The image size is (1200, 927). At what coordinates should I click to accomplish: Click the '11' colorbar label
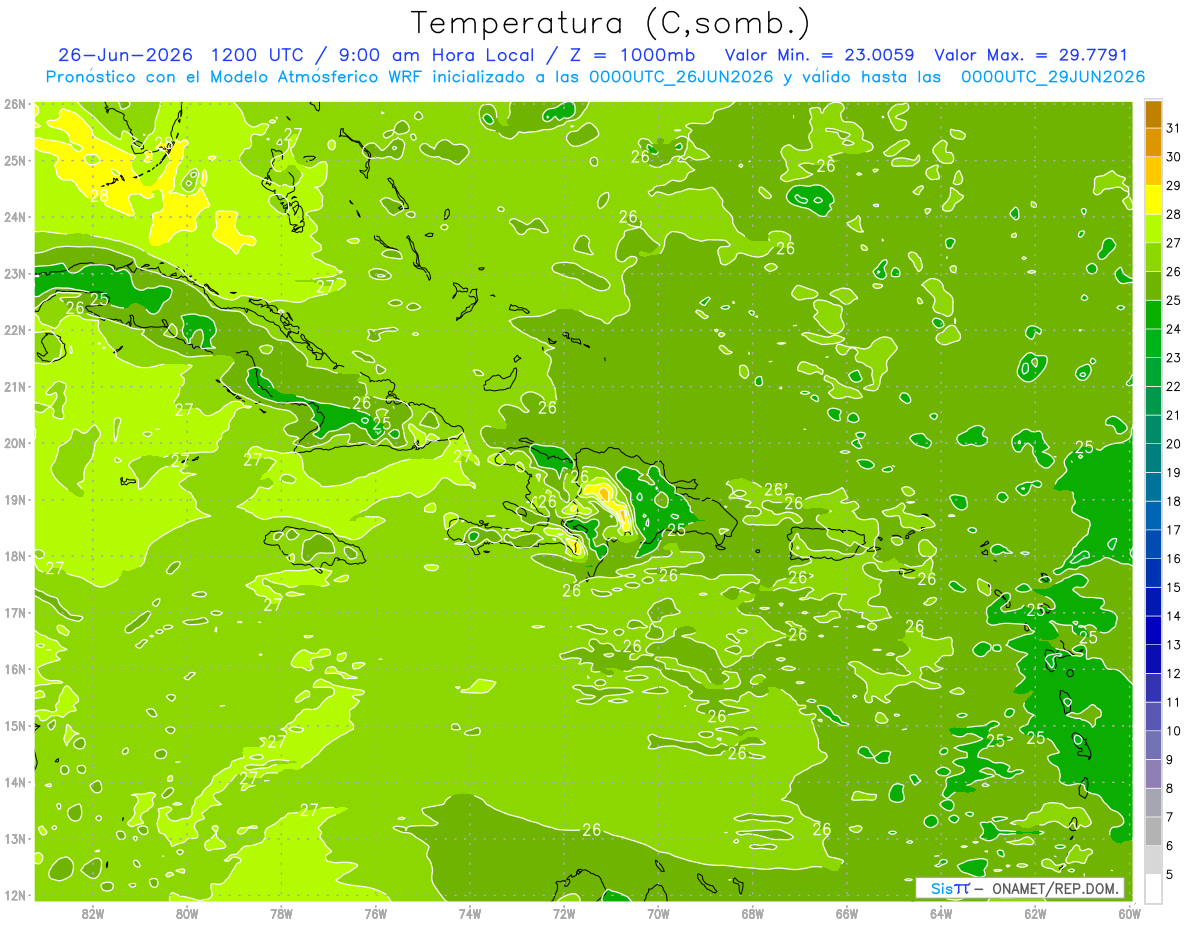pyautogui.click(x=1174, y=702)
